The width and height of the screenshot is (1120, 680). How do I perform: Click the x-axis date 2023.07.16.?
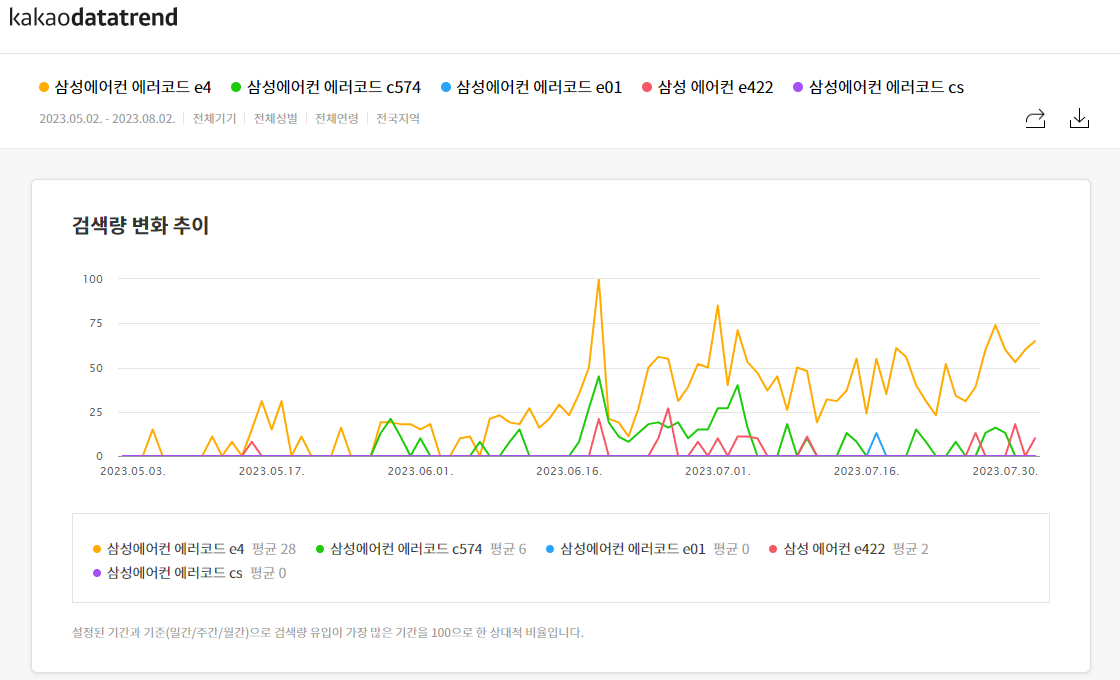[x=866, y=471]
